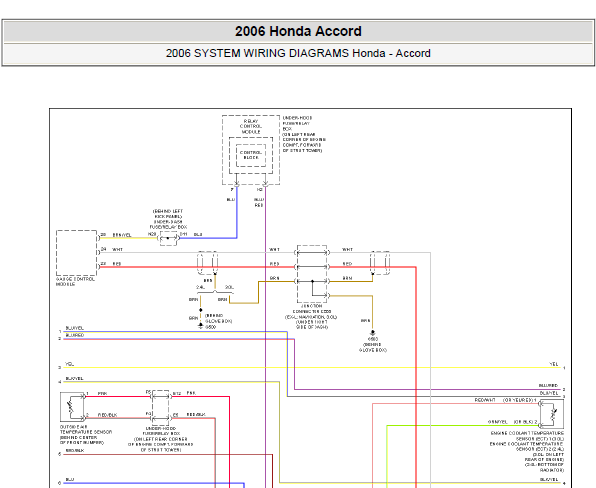Click the BLU/RED label under the relay control module
This screenshot has height=488, width=596.
259,202
